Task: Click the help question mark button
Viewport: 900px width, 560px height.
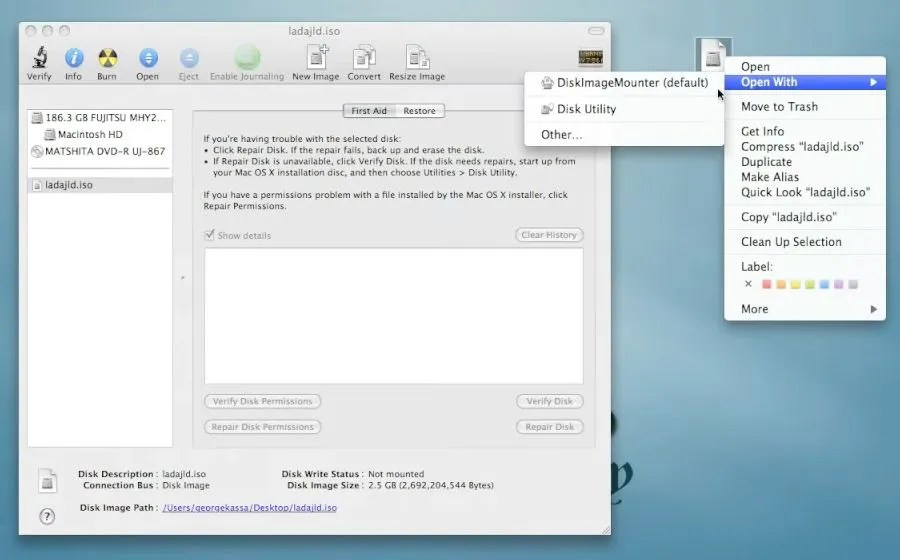Action: point(47,516)
